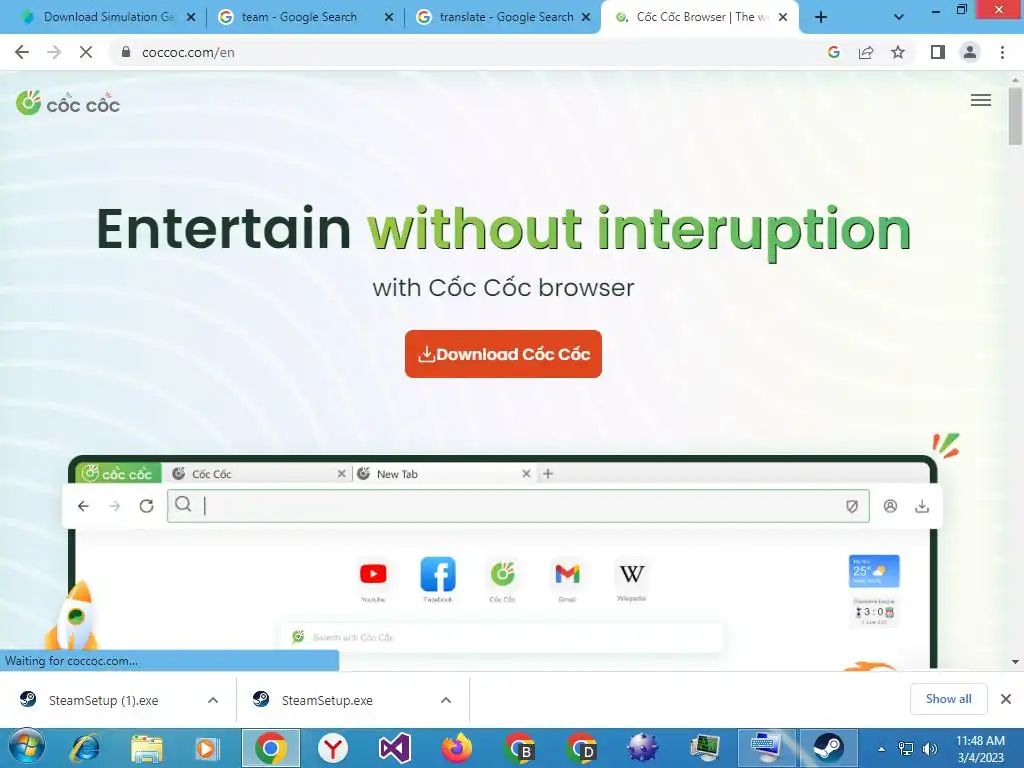Click the Download Cốc Cốc button
The image size is (1024, 768).
(x=503, y=354)
